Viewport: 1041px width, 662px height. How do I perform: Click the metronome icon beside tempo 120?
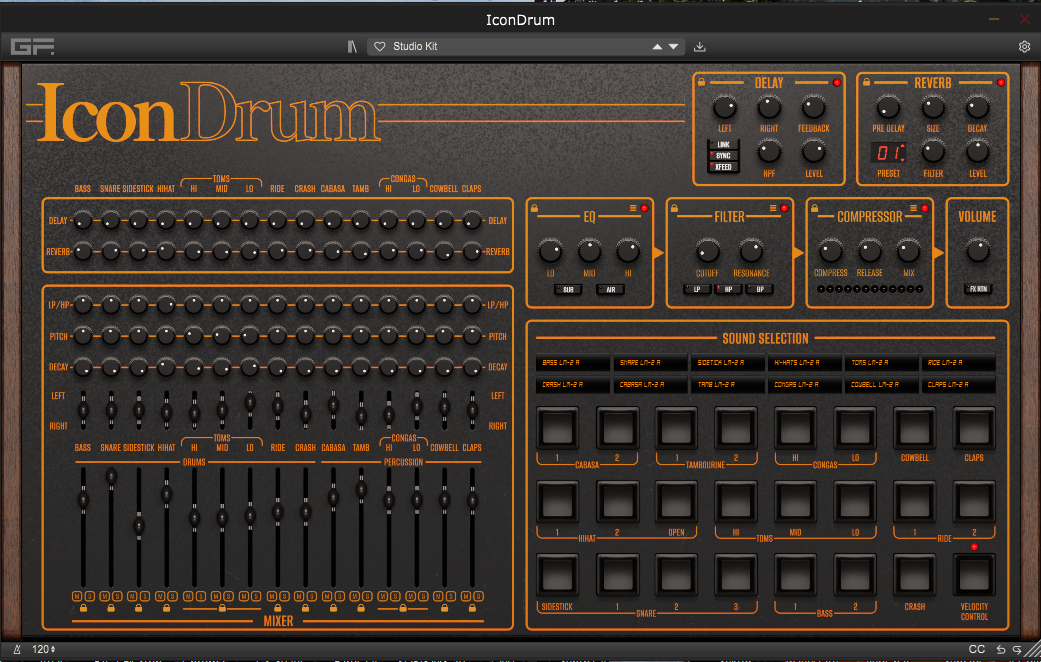tap(18, 649)
